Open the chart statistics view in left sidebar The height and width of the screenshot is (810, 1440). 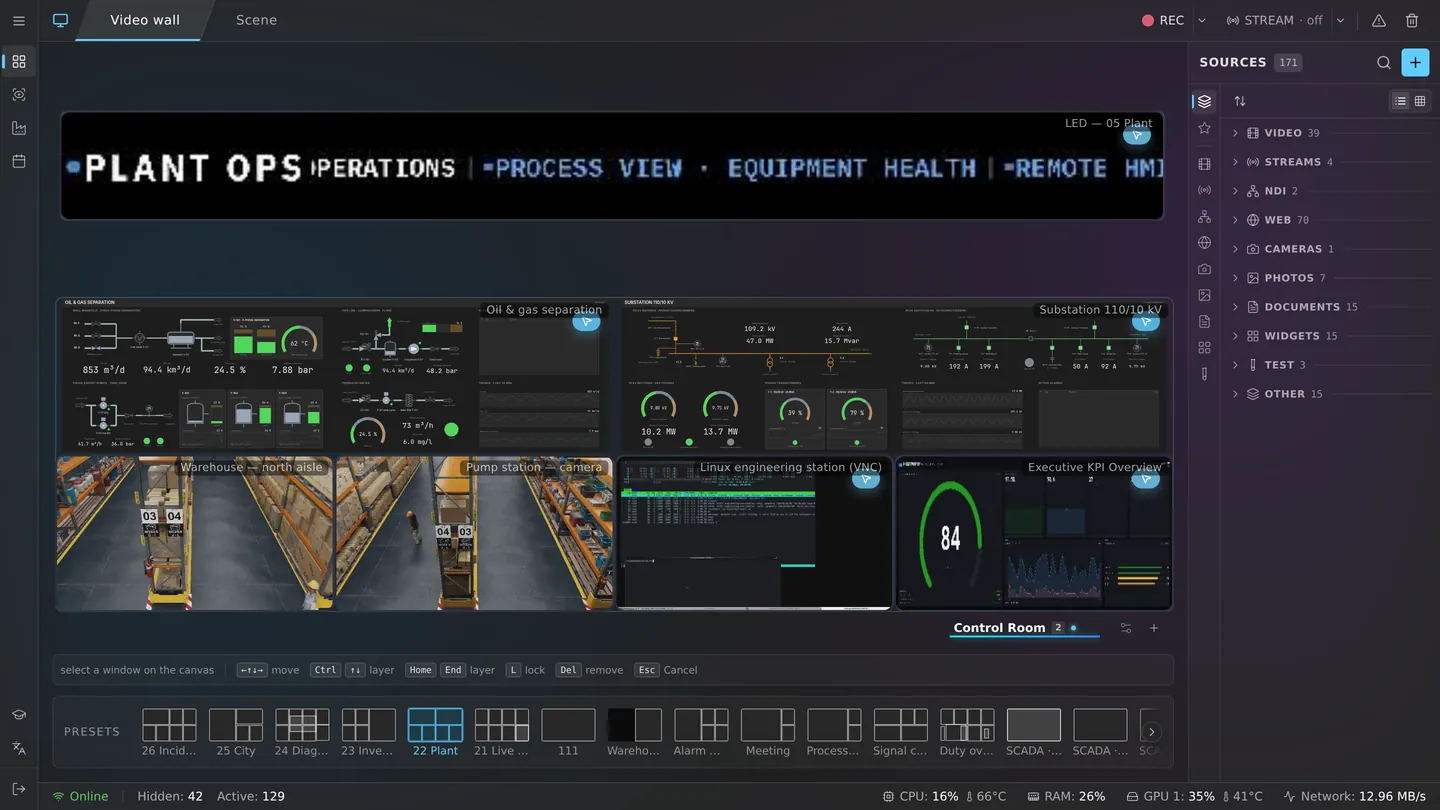19,128
